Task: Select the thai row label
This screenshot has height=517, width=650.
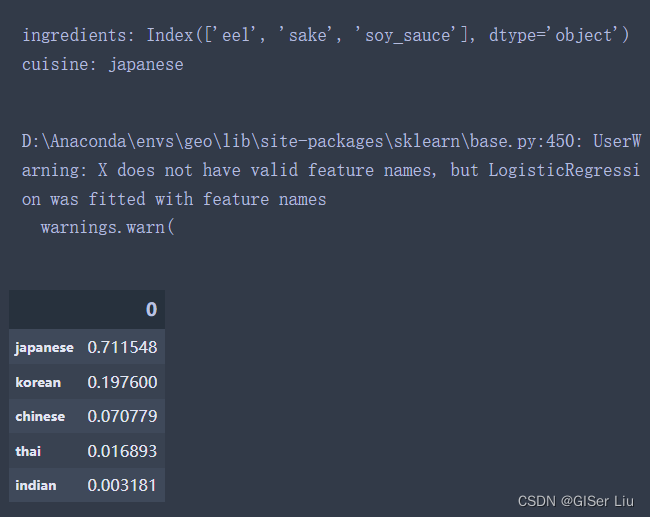Action: [x=28, y=451]
